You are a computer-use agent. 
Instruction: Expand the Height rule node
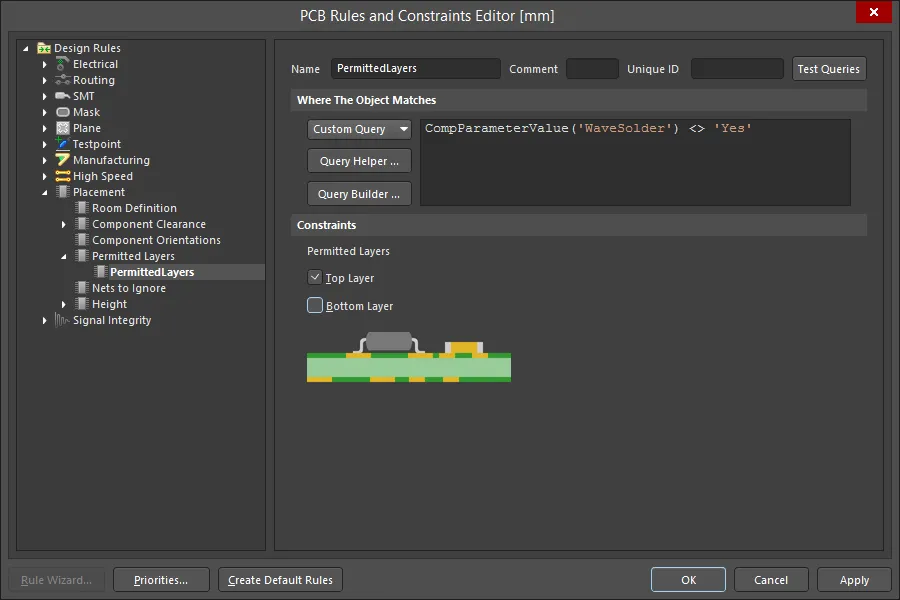64,304
